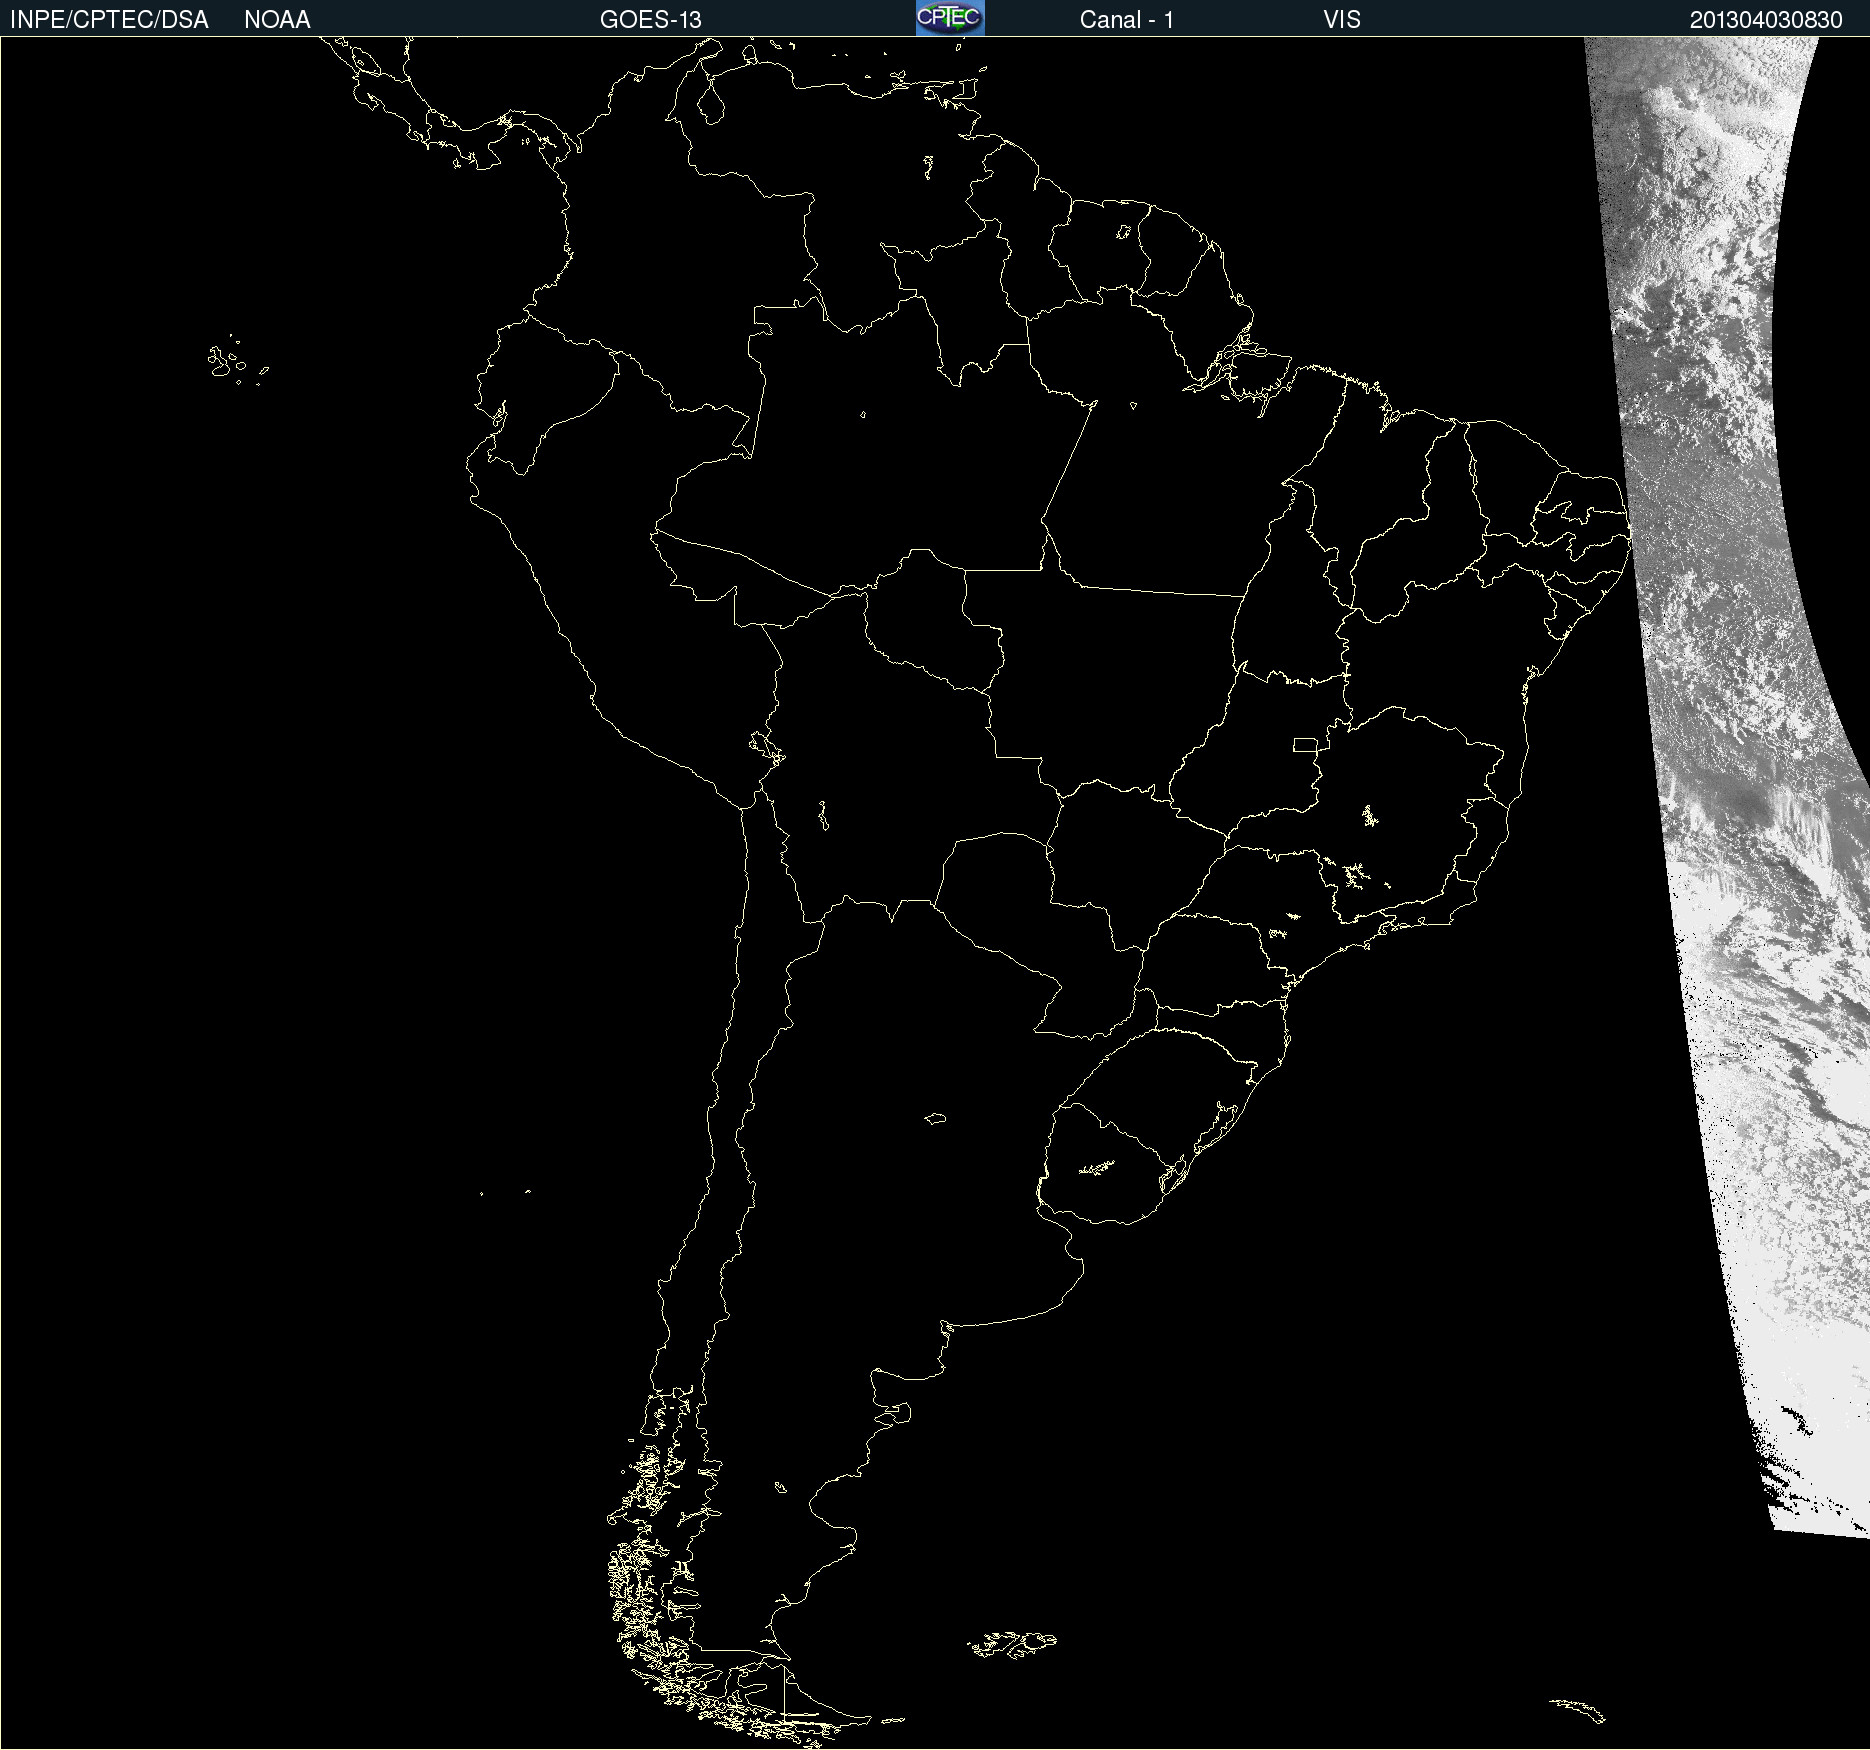Select the Canal - 1 channel label
This screenshot has width=1870, height=1750.
1126,20
